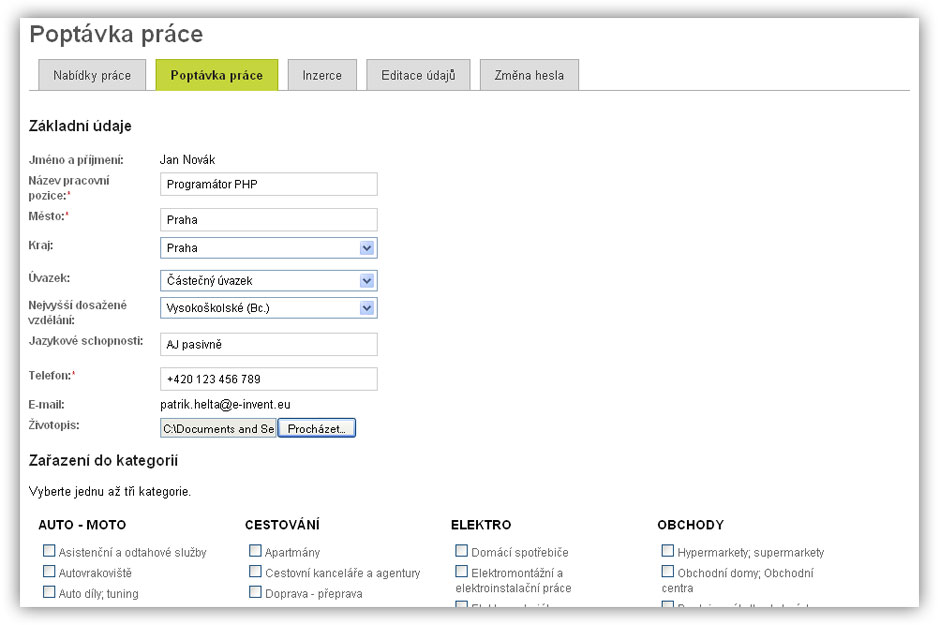
Task: Go to the Editace údajů tab
Action: click(418, 75)
